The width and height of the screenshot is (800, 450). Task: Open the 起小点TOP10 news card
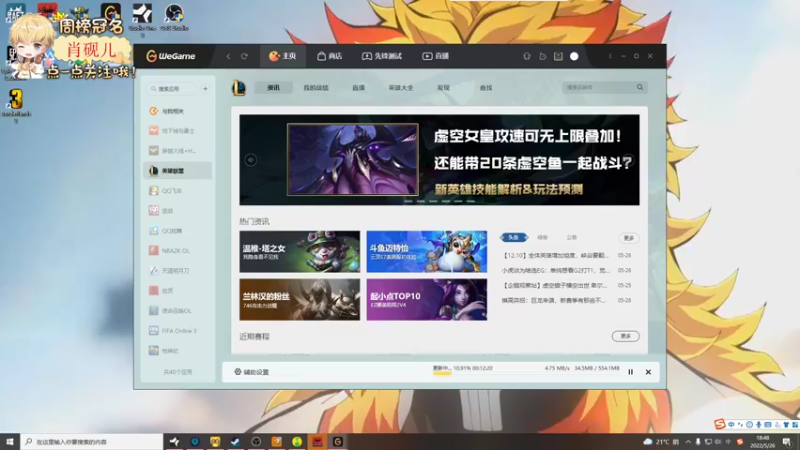(x=427, y=299)
